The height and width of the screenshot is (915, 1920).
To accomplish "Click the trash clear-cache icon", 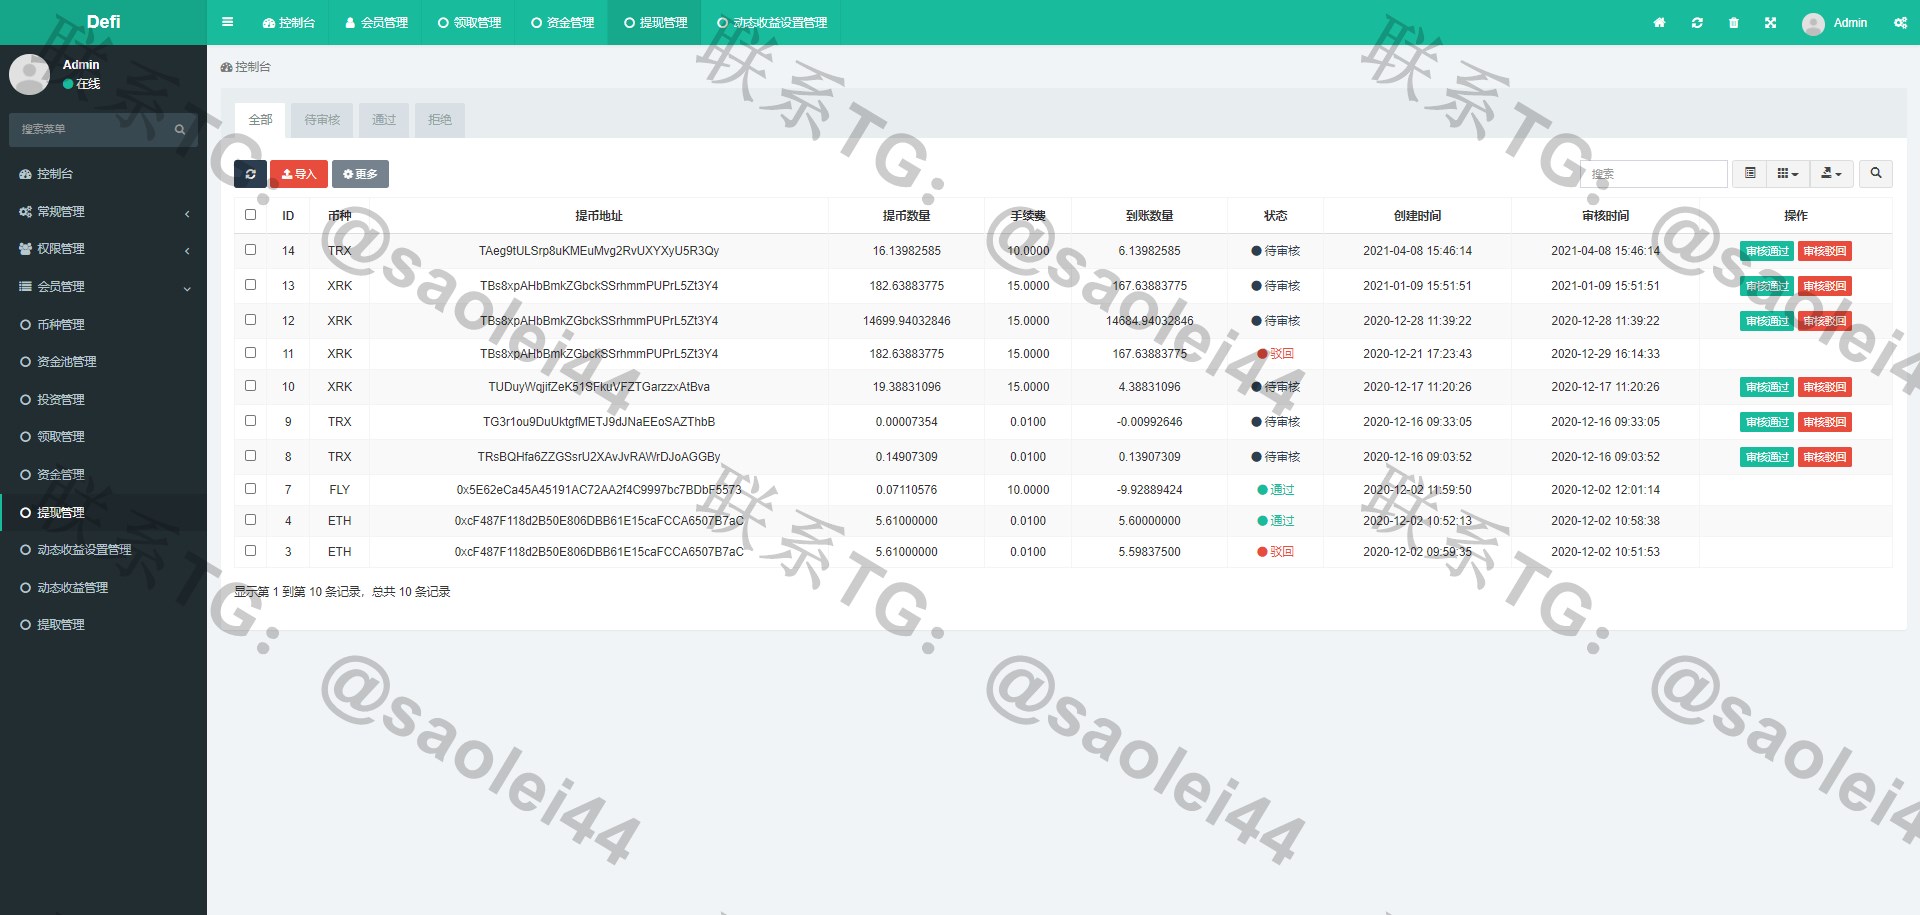I will (1734, 22).
